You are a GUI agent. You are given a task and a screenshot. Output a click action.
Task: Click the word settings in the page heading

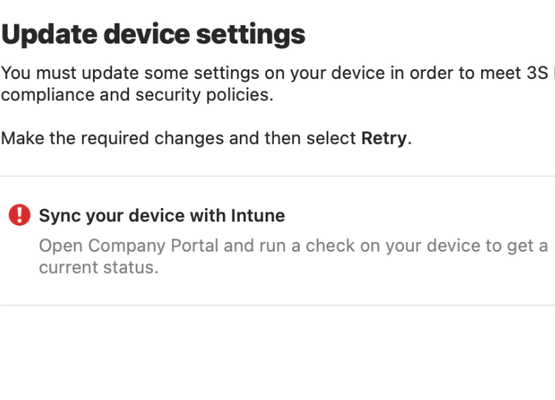tap(251, 35)
